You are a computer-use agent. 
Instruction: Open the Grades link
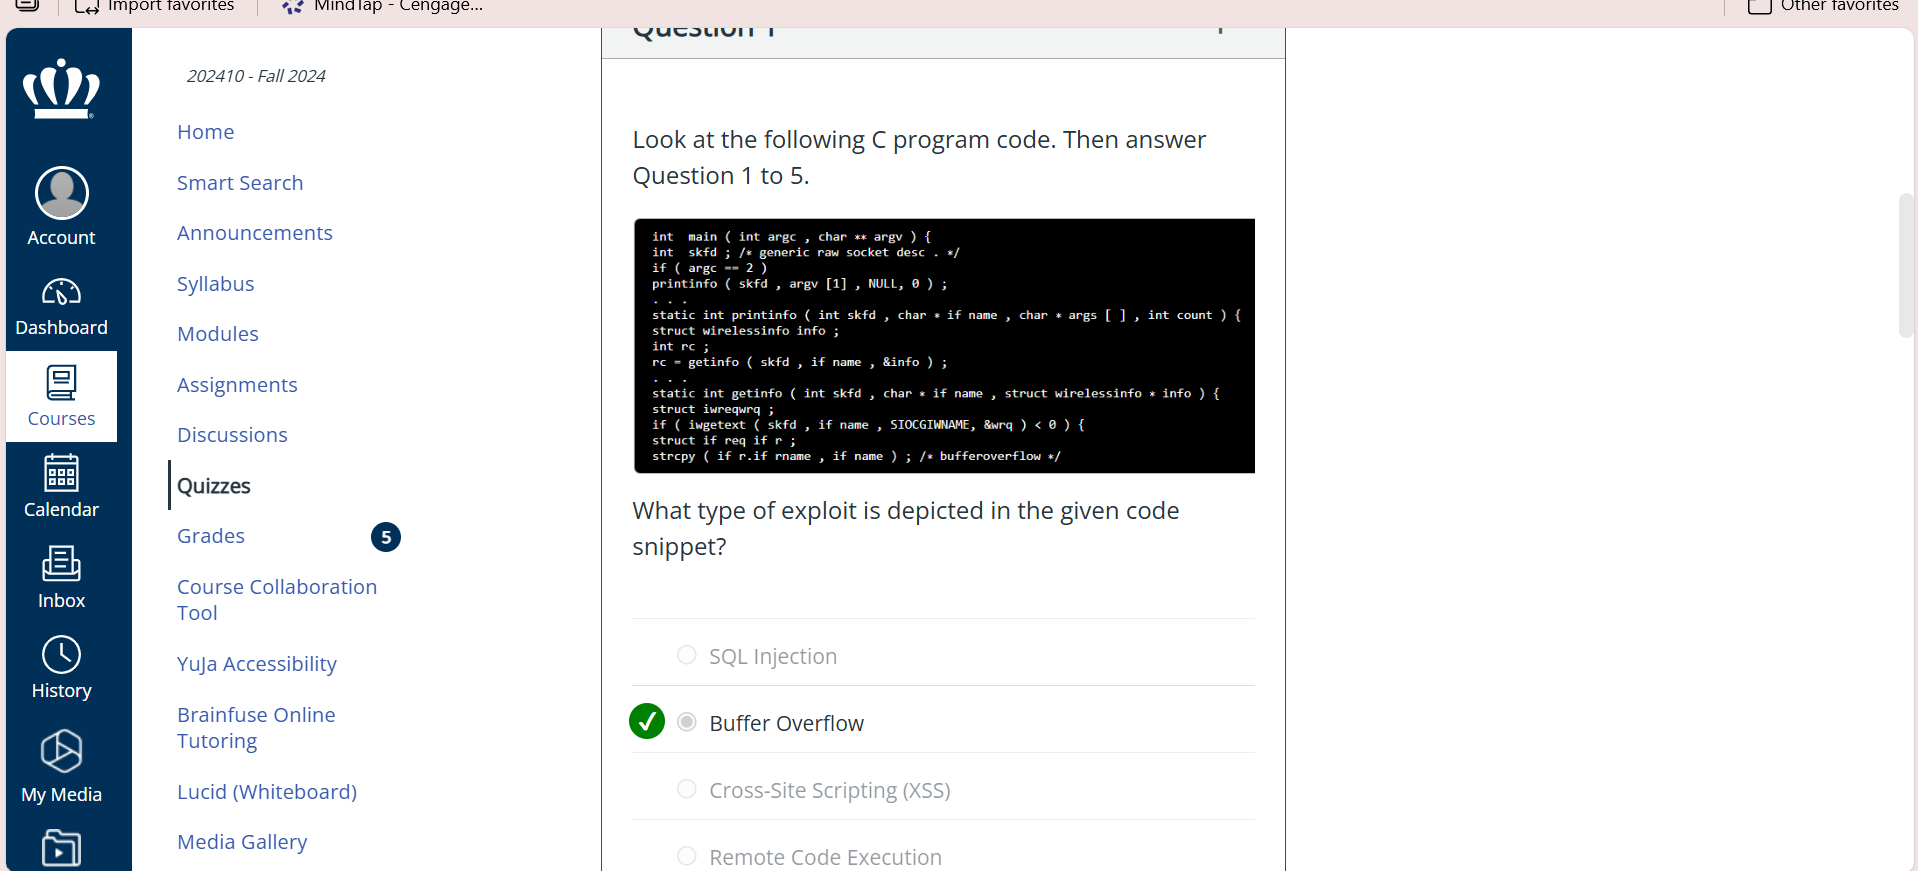(211, 536)
